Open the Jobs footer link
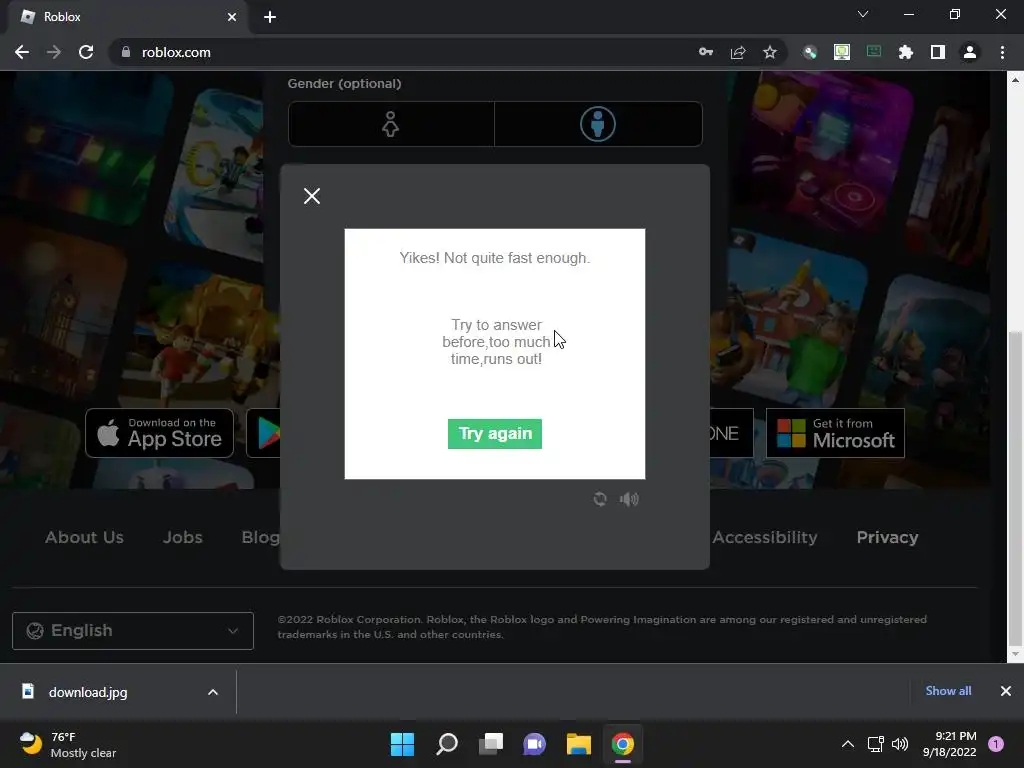Viewport: 1024px width, 768px height. coord(182,537)
